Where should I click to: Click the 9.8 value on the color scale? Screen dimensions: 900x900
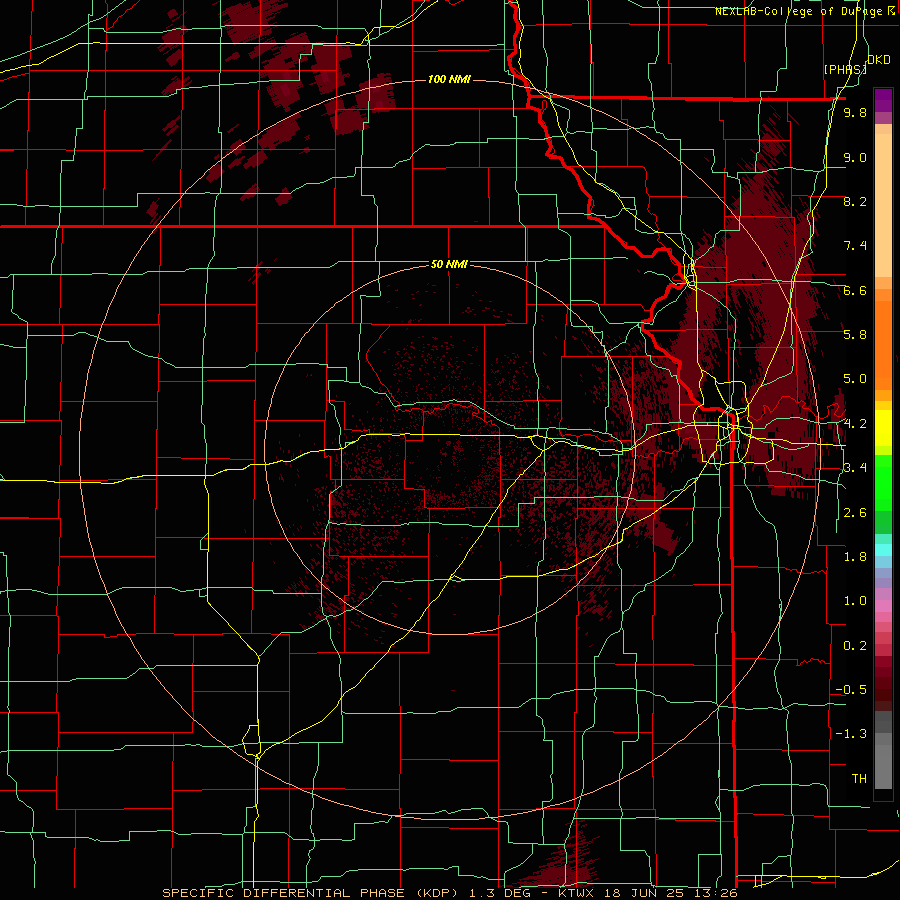(855, 112)
